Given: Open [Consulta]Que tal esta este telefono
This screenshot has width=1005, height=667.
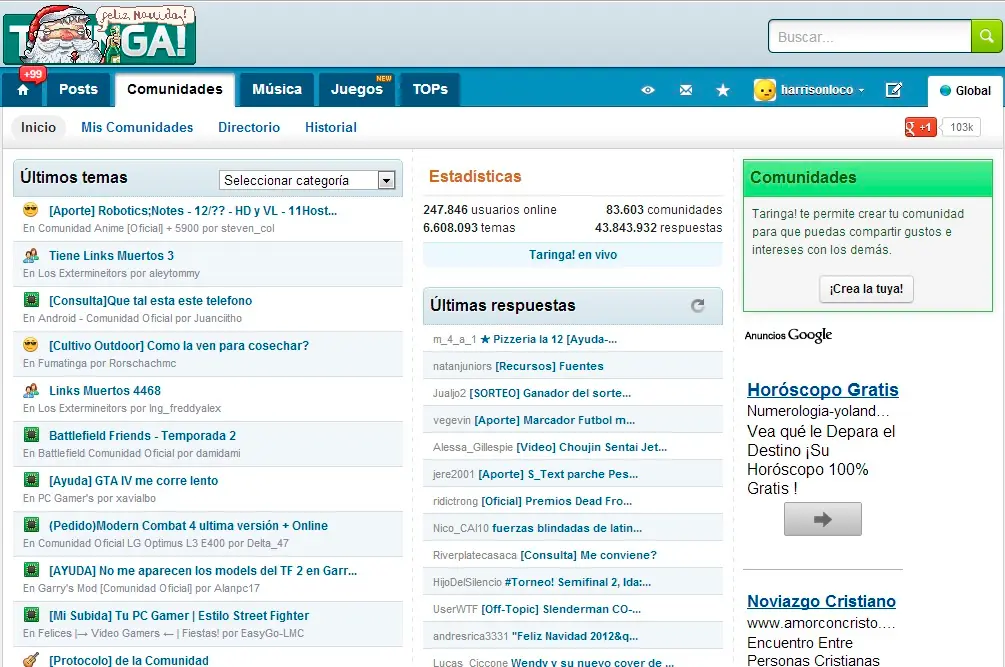Looking at the screenshot, I should pyautogui.click(x=151, y=301).
